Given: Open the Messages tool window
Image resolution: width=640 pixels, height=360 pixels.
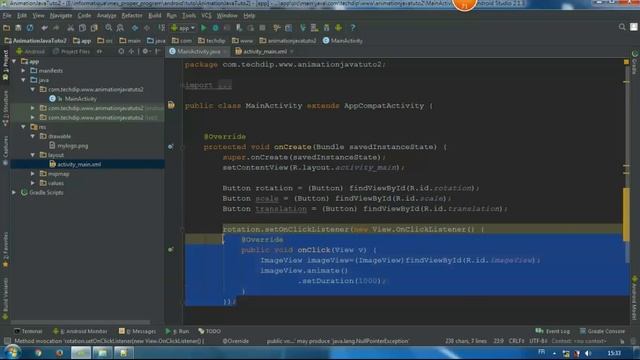Looking at the screenshot, I should pyautogui.click(x=137, y=331).
